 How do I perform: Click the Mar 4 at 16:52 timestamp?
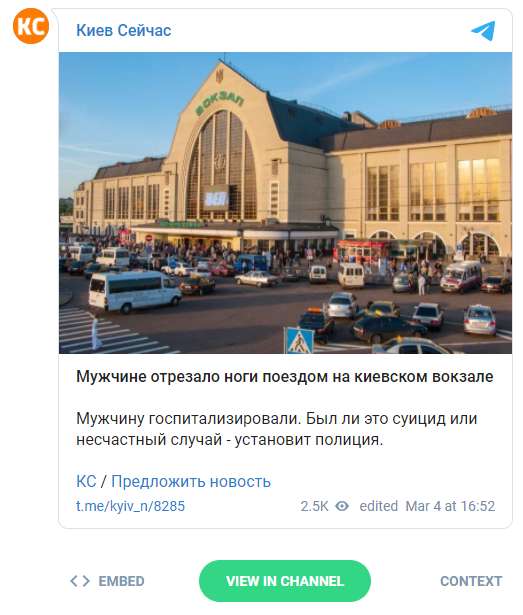pos(450,506)
